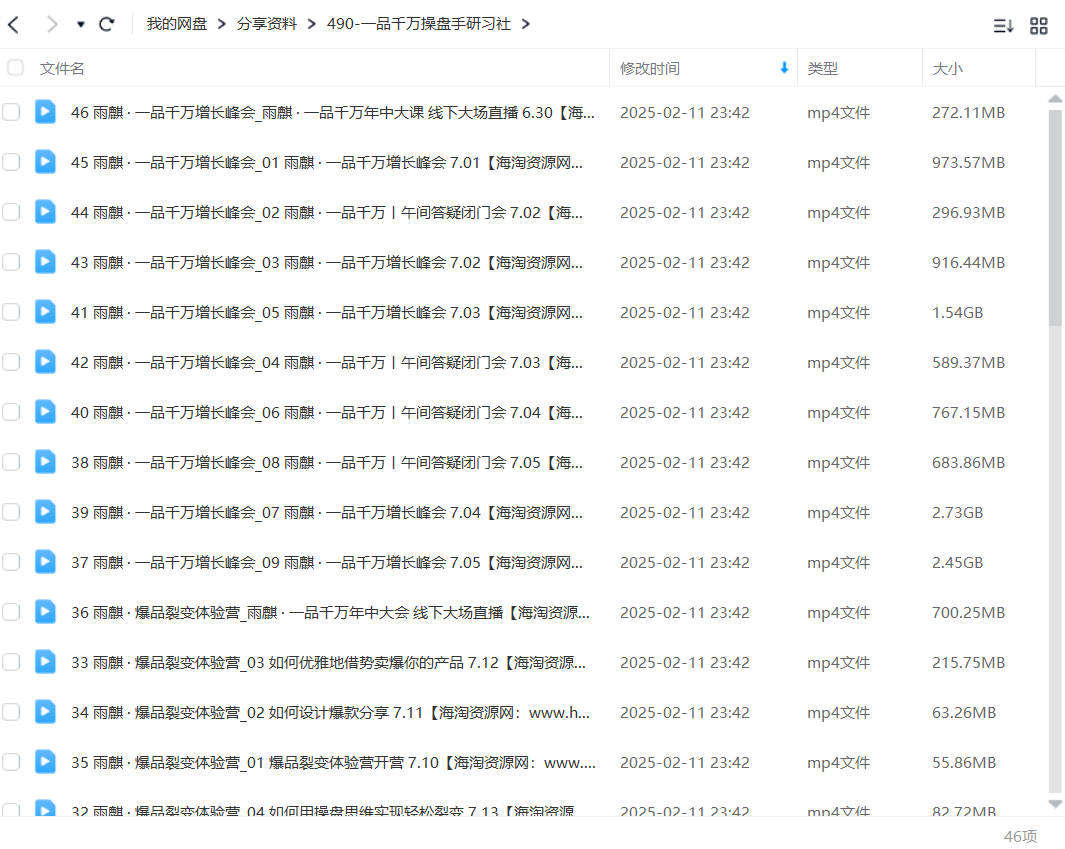Expand chevron after 490-一品千万操盘手研习社
The width and height of the screenshot is (1065, 849).
tap(526, 24)
